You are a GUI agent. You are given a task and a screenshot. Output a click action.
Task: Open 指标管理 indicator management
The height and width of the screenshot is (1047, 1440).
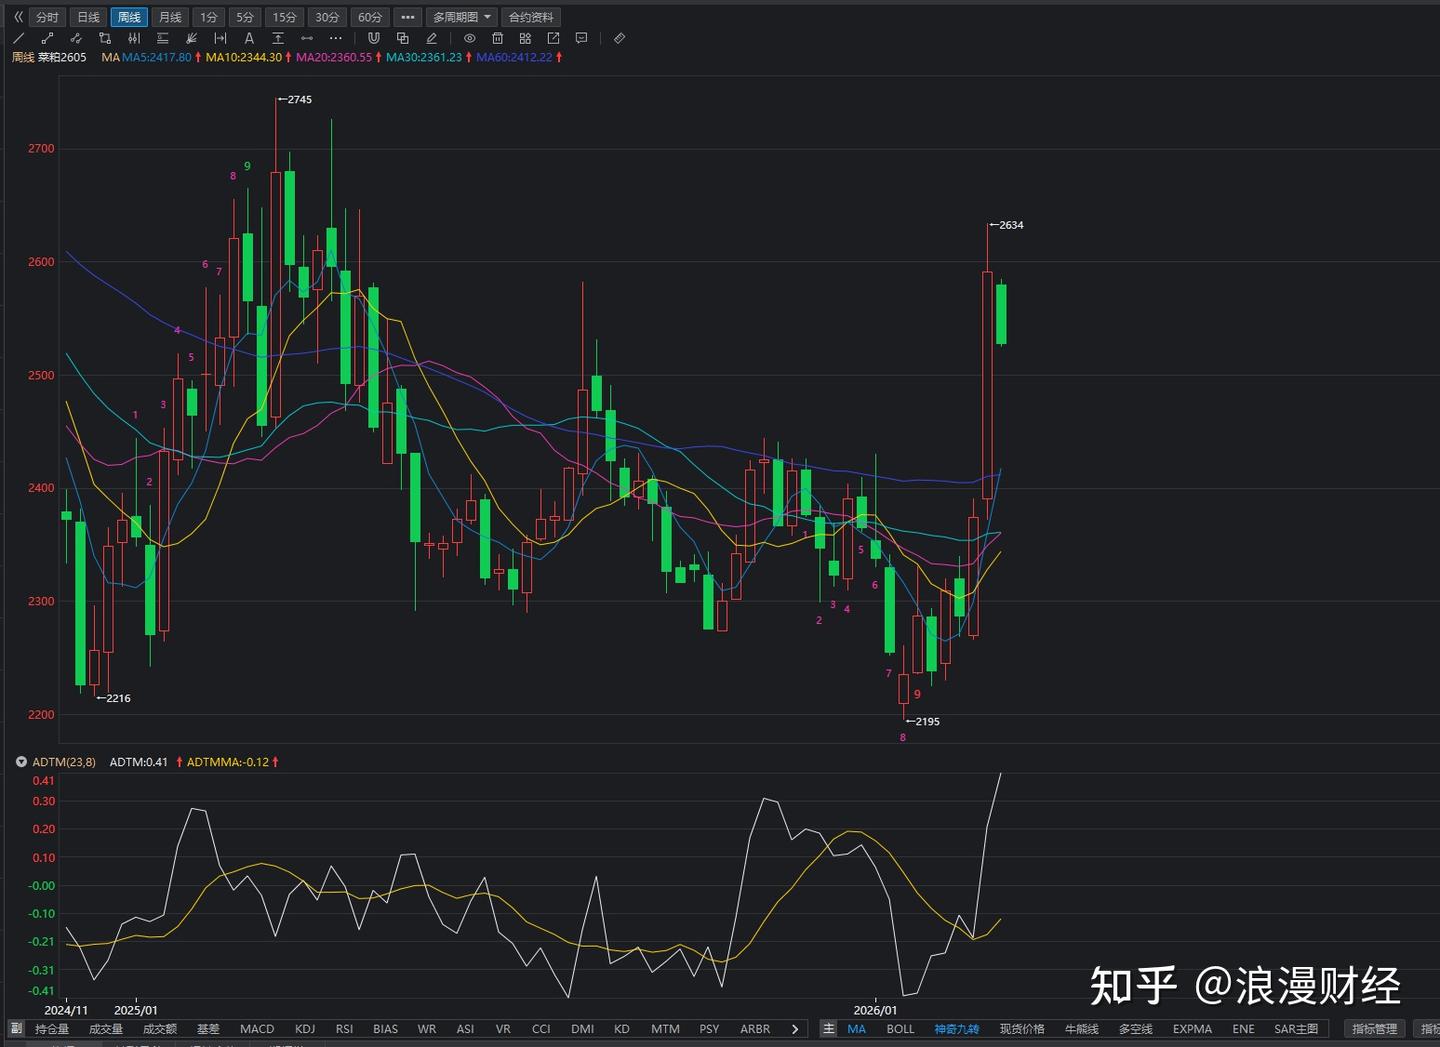(1375, 1029)
